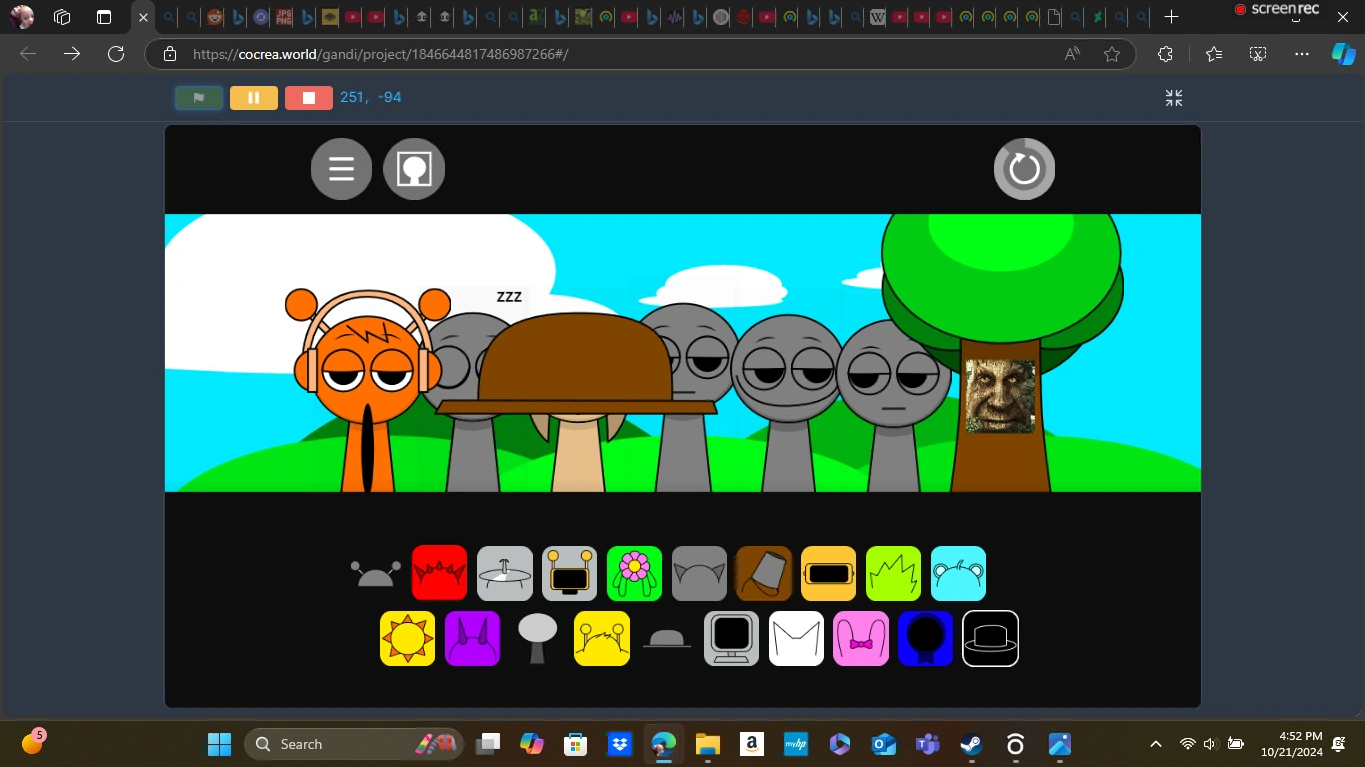Open the Steam icon from the taskbar
This screenshot has width=1365, height=767.
[x=969, y=744]
